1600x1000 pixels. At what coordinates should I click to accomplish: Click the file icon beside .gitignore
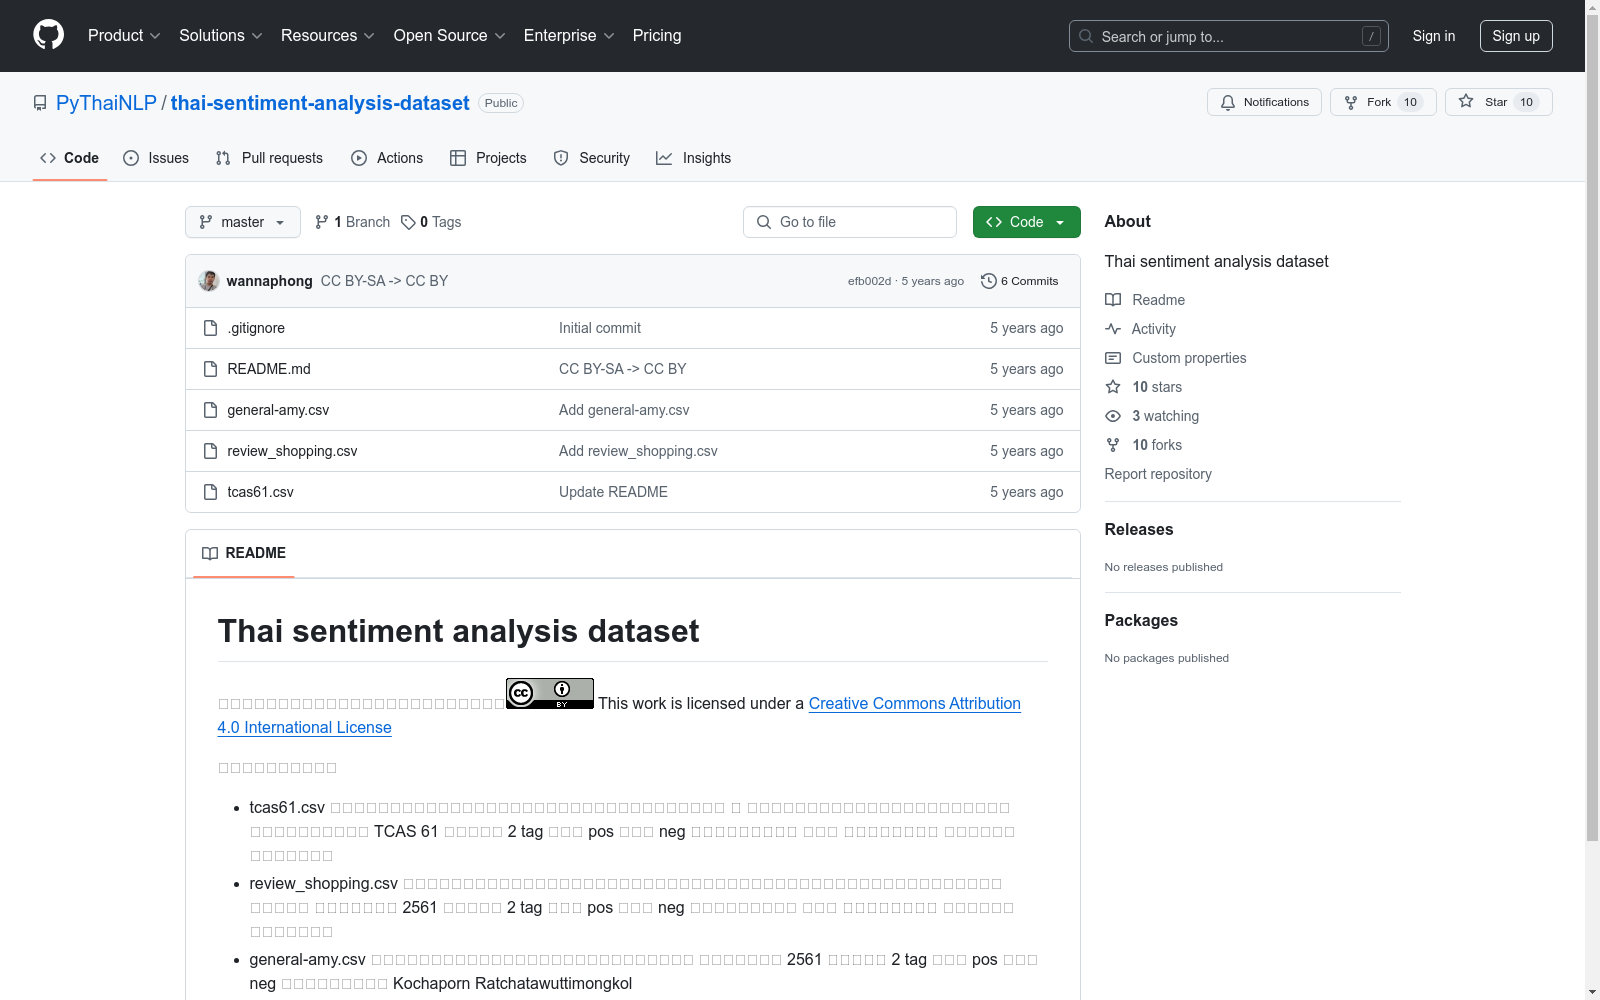click(x=210, y=328)
